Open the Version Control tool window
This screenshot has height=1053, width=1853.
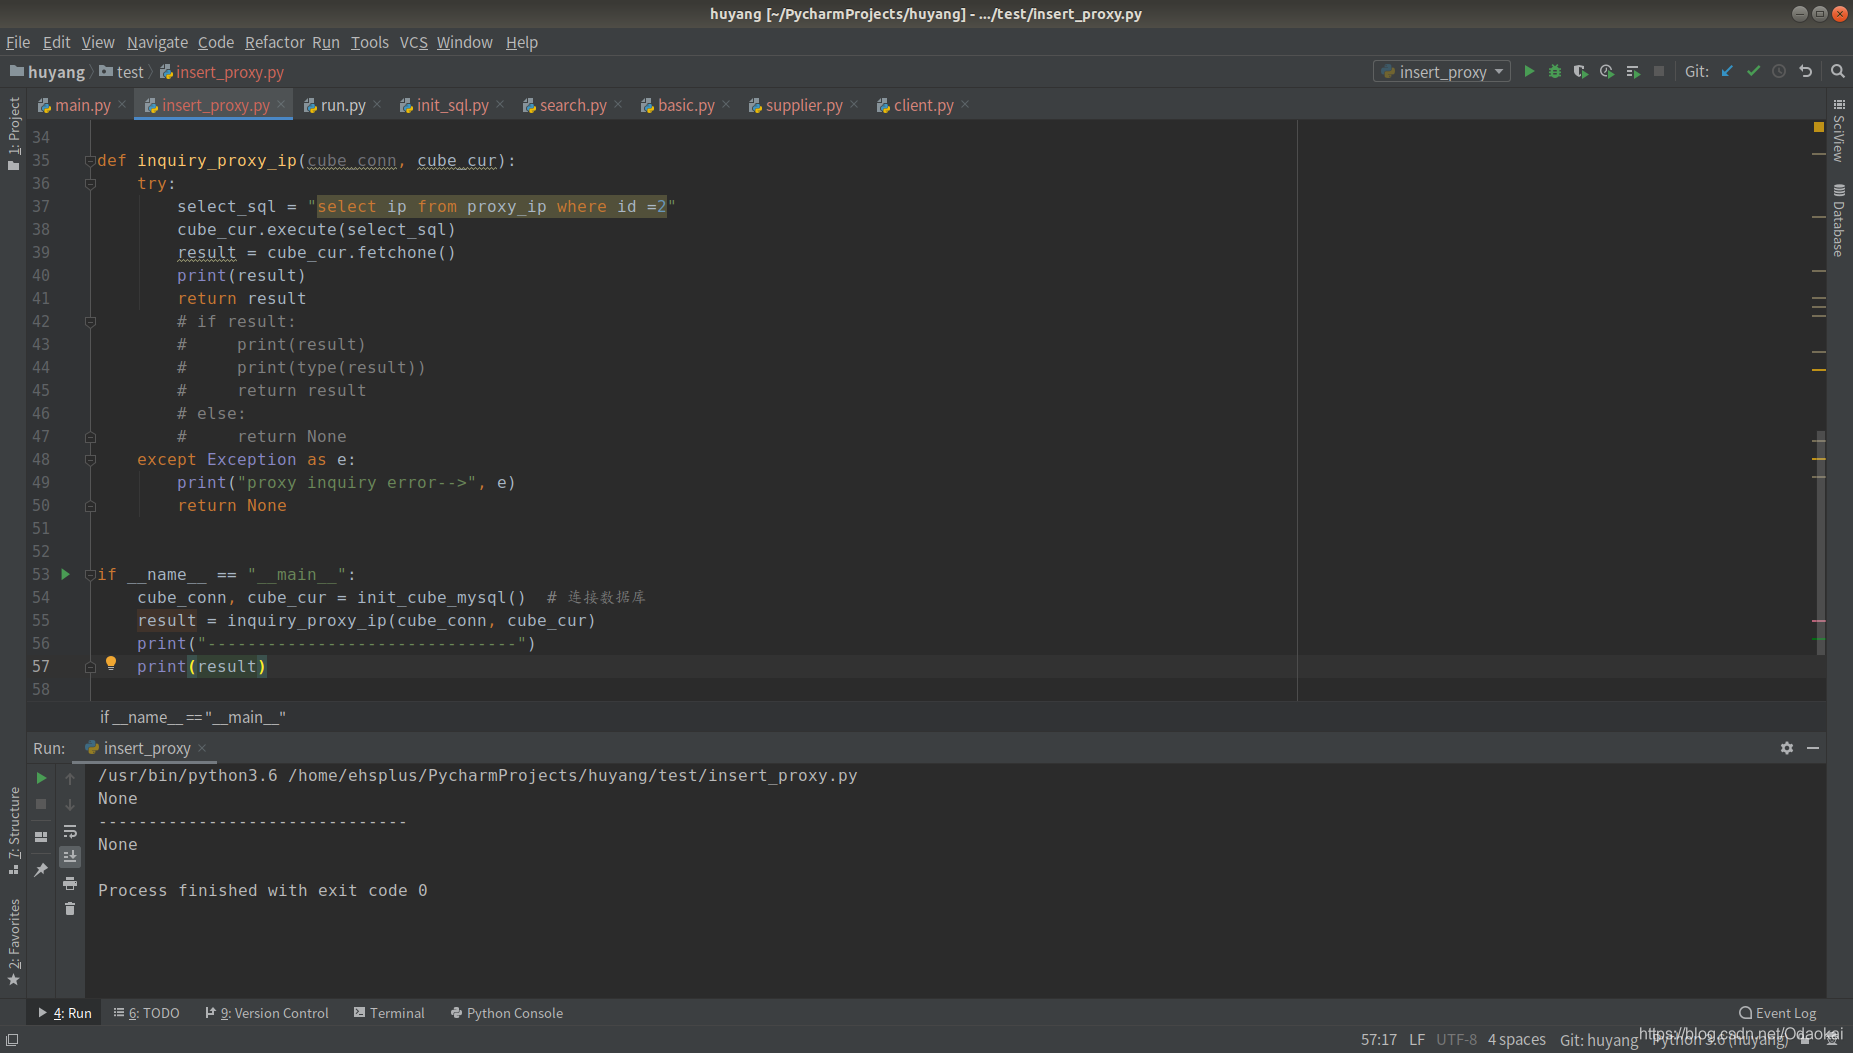267,1013
